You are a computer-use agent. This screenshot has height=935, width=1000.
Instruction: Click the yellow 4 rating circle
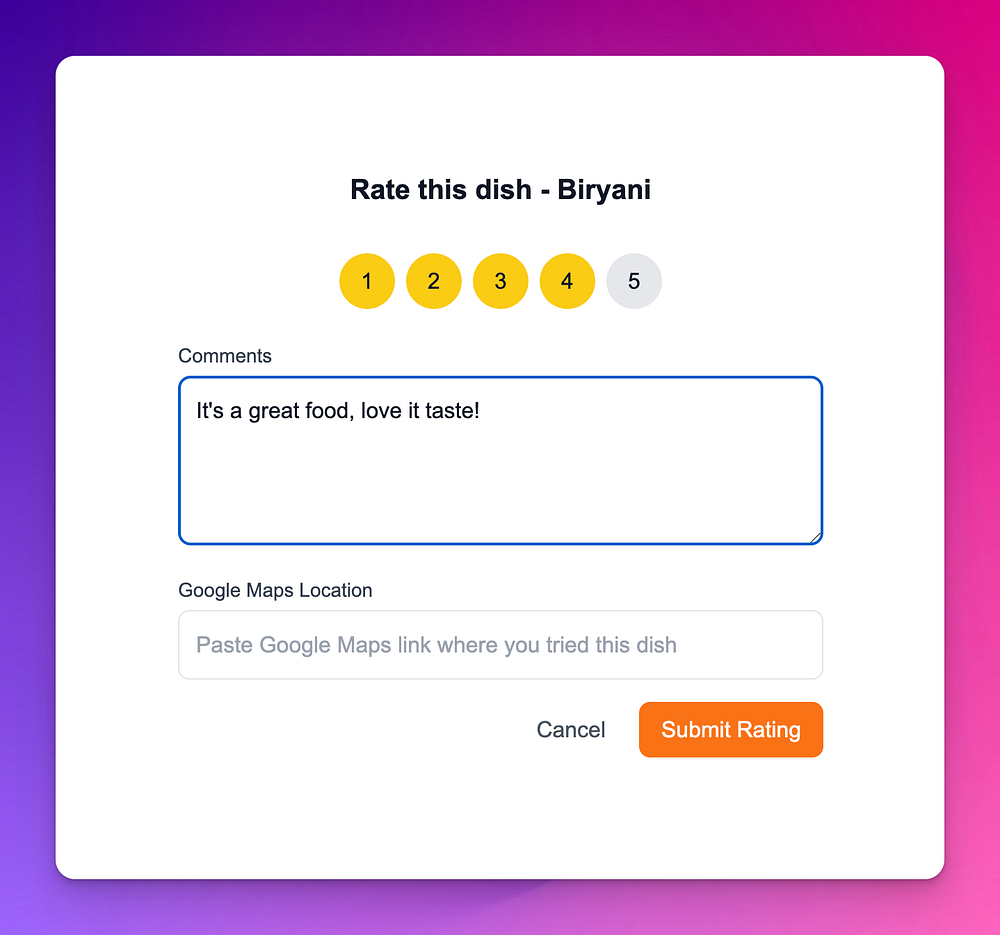click(x=567, y=281)
